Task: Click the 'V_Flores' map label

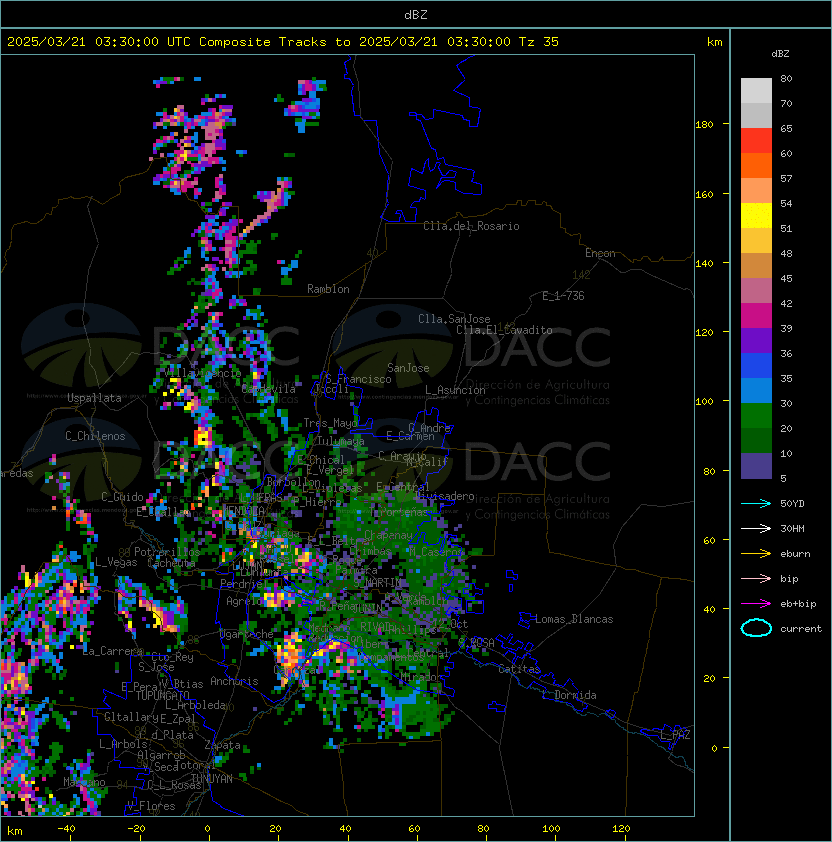Action: click(151, 806)
